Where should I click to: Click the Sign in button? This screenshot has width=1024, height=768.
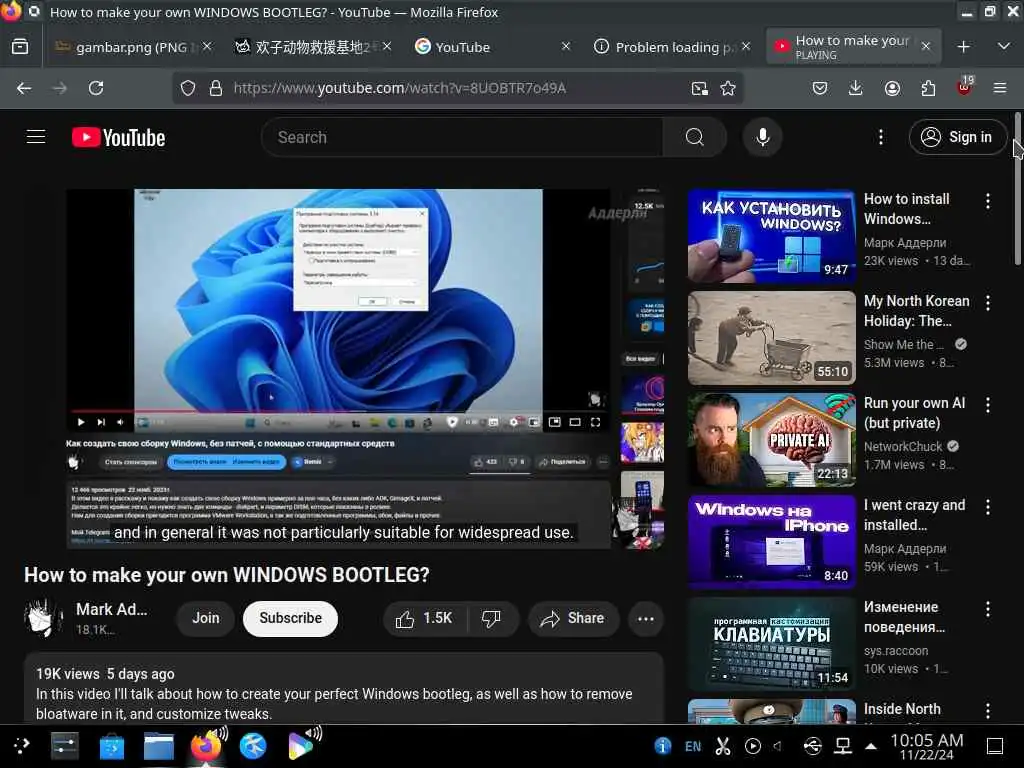(x=957, y=137)
